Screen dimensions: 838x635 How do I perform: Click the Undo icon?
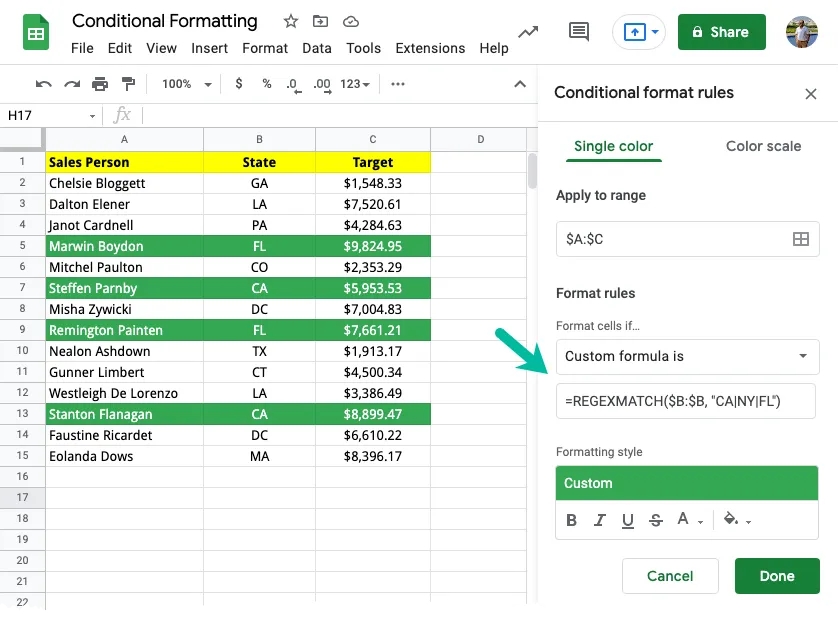click(45, 84)
